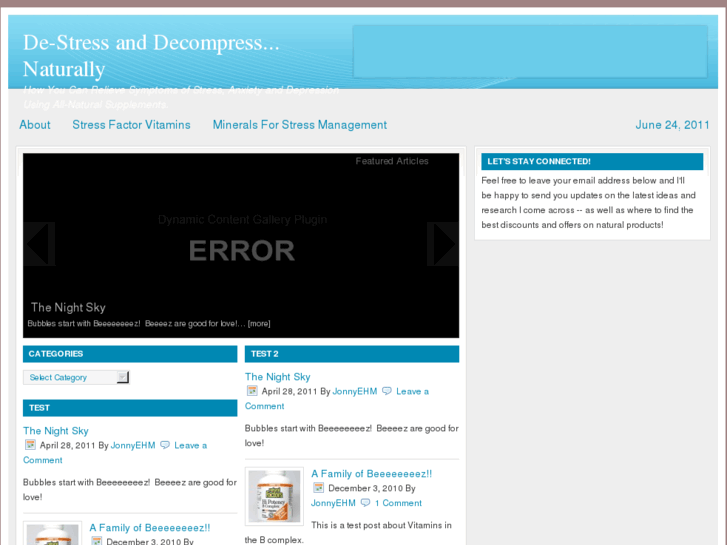Image resolution: width=727 pixels, height=545 pixels.
Task: Click calendar icon next to April 28 in TEST
Action: [30, 445]
